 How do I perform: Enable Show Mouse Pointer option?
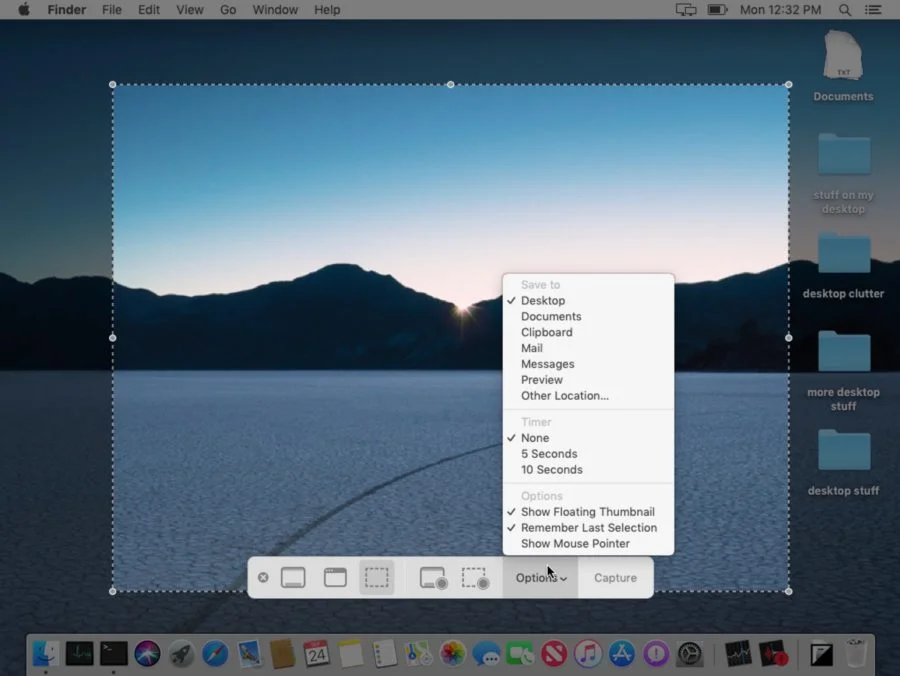pos(588,543)
